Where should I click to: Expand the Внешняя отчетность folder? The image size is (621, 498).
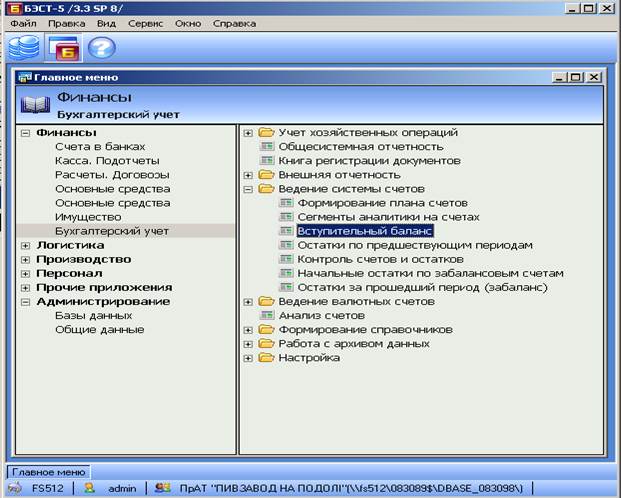248,175
